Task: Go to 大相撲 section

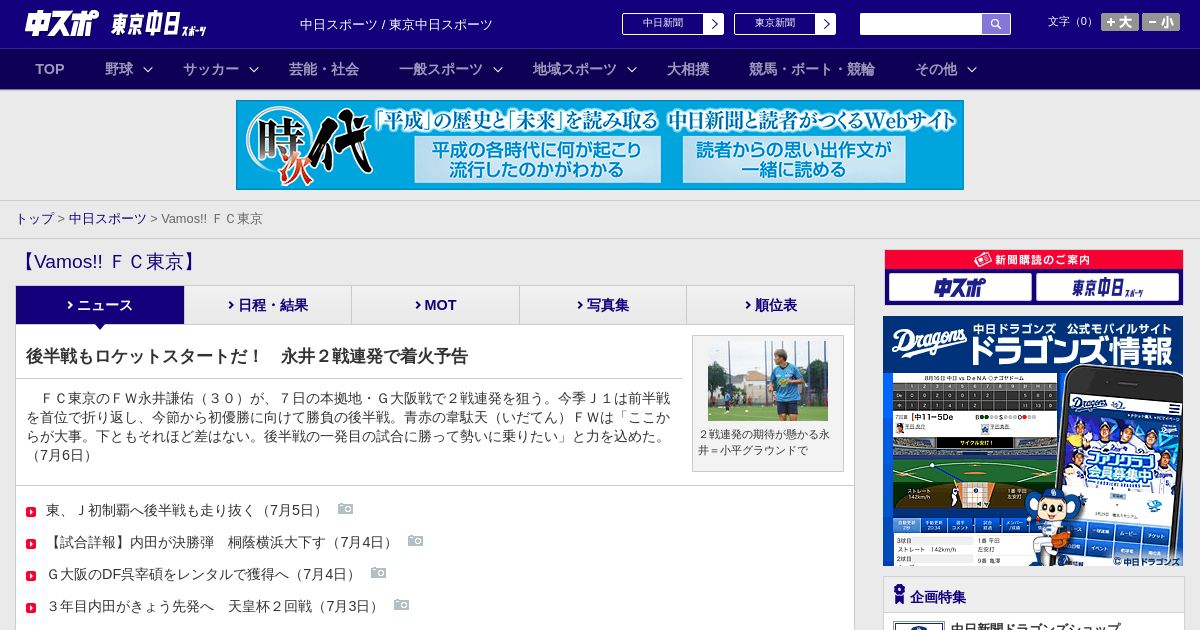Action: pyautogui.click(x=688, y=69)
